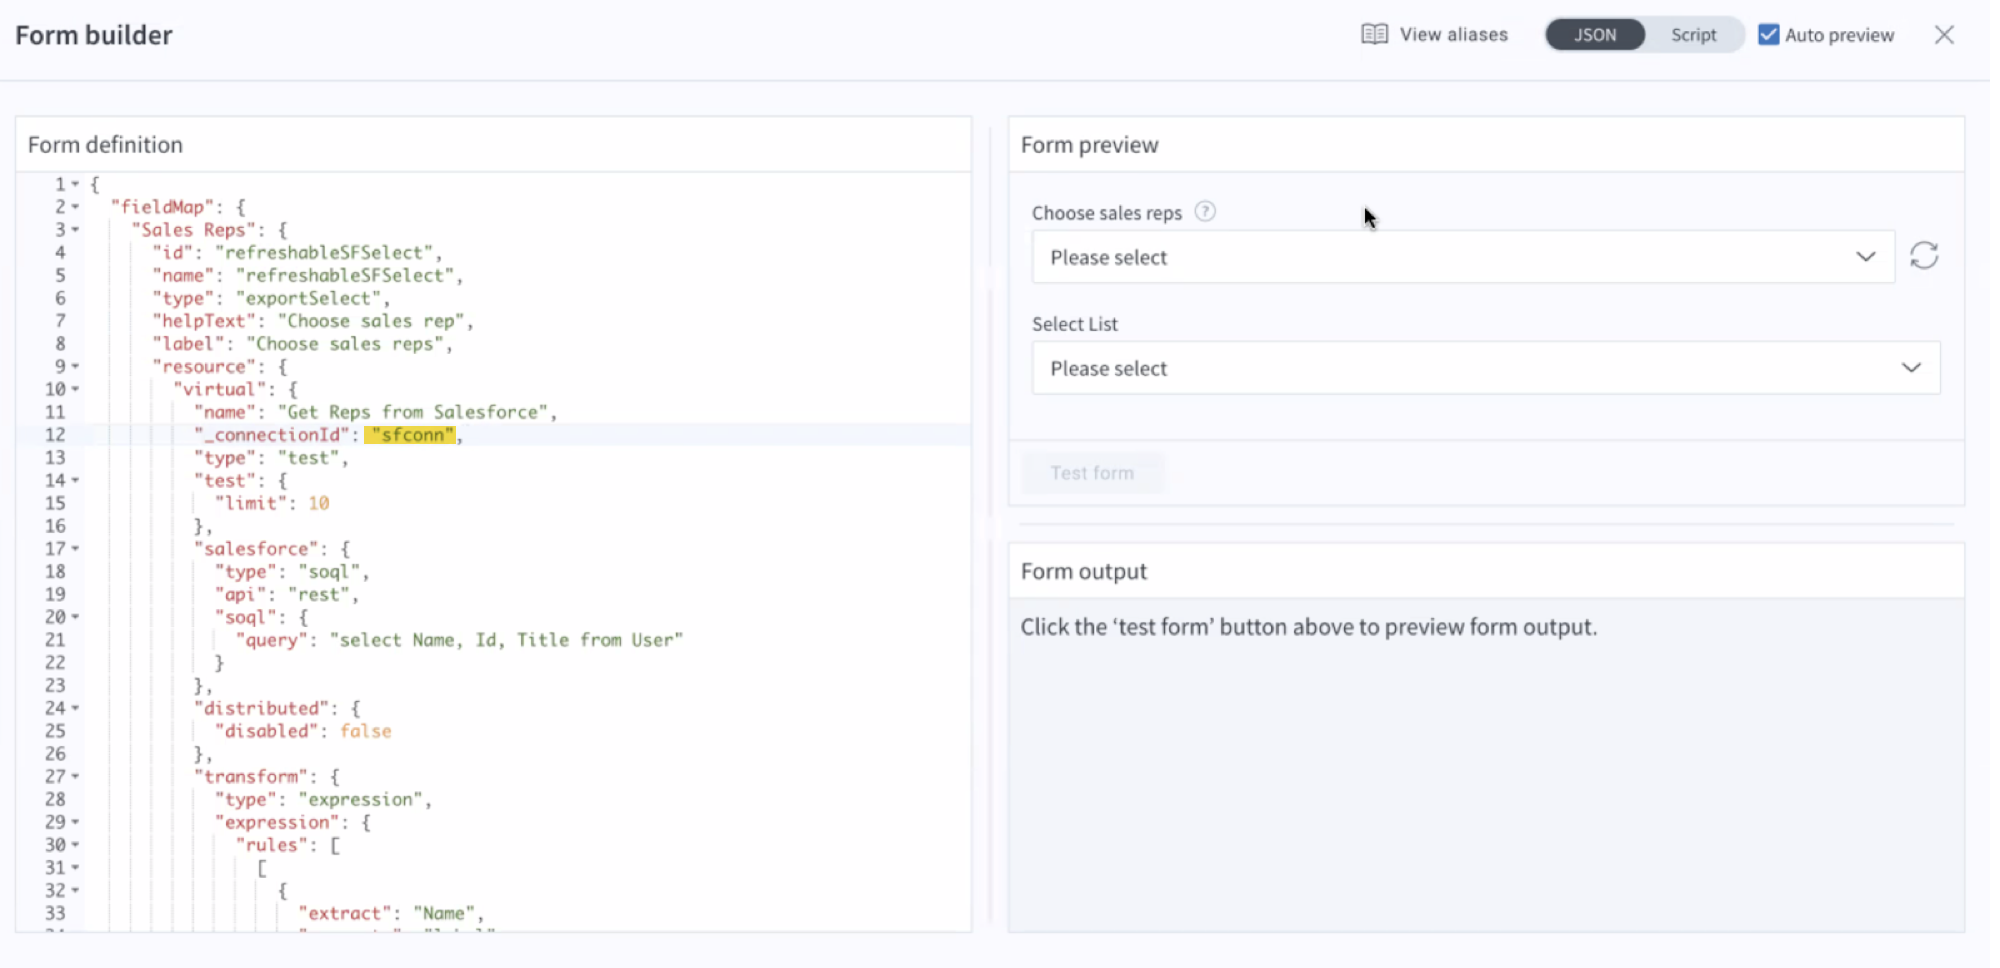The image size is (2000, 968).
Task: Collapse the virtual object on line 10
Action: click(x=76, y=389)
